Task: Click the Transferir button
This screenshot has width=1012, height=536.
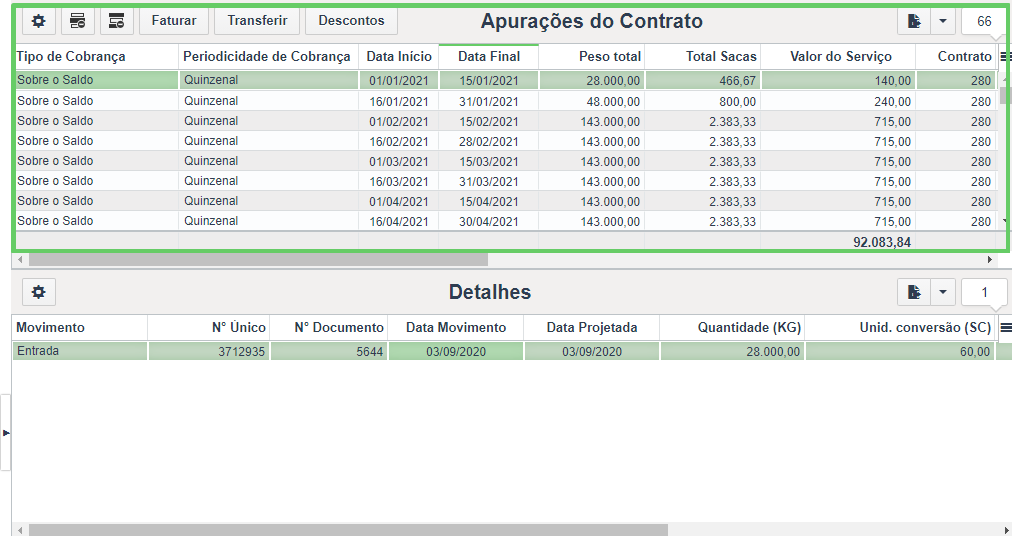Action: coord(257,21)
